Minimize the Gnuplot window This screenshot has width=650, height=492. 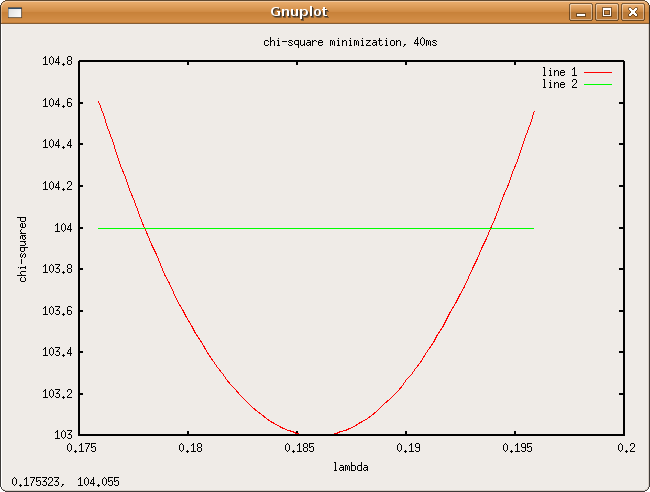pos(581,12)
